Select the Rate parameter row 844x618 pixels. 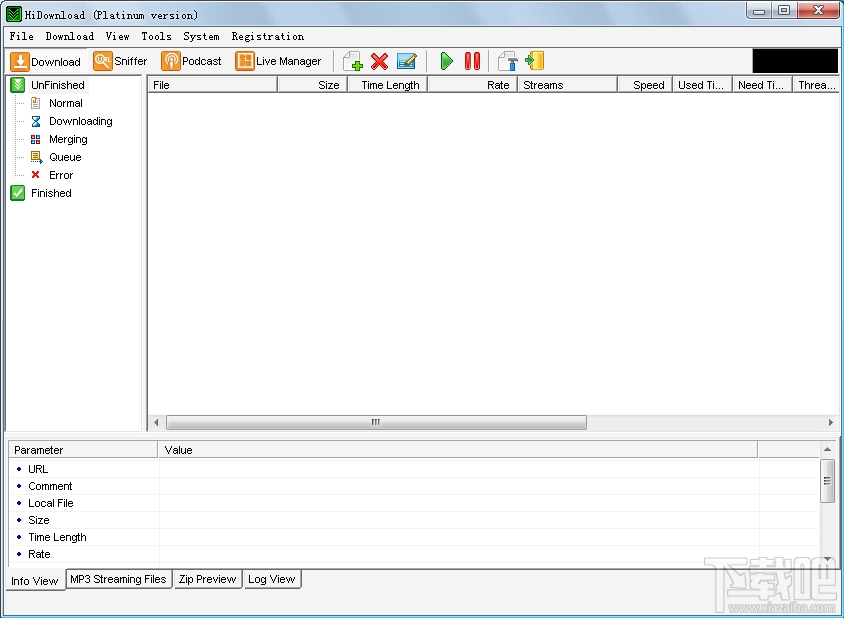tap(413, 554)
